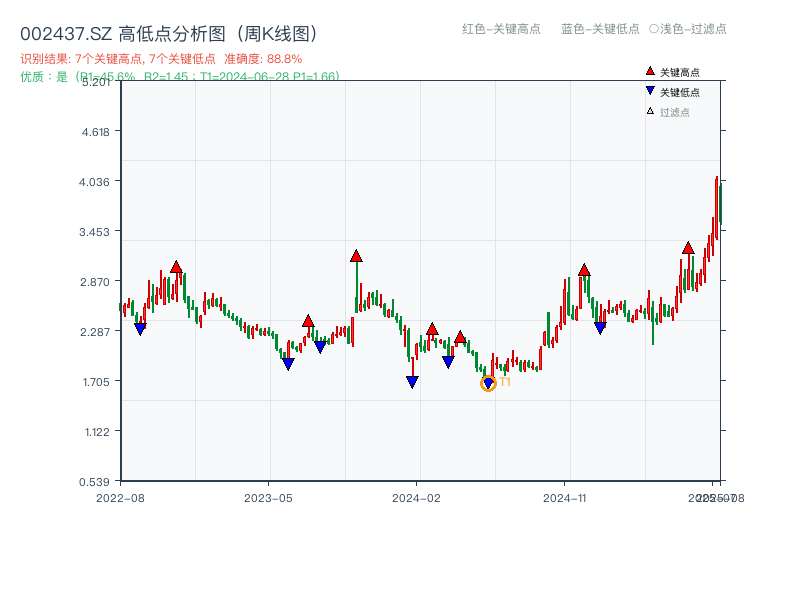
Task: Select the blue low marker between the two 2024 red highs
Action: 448,362
